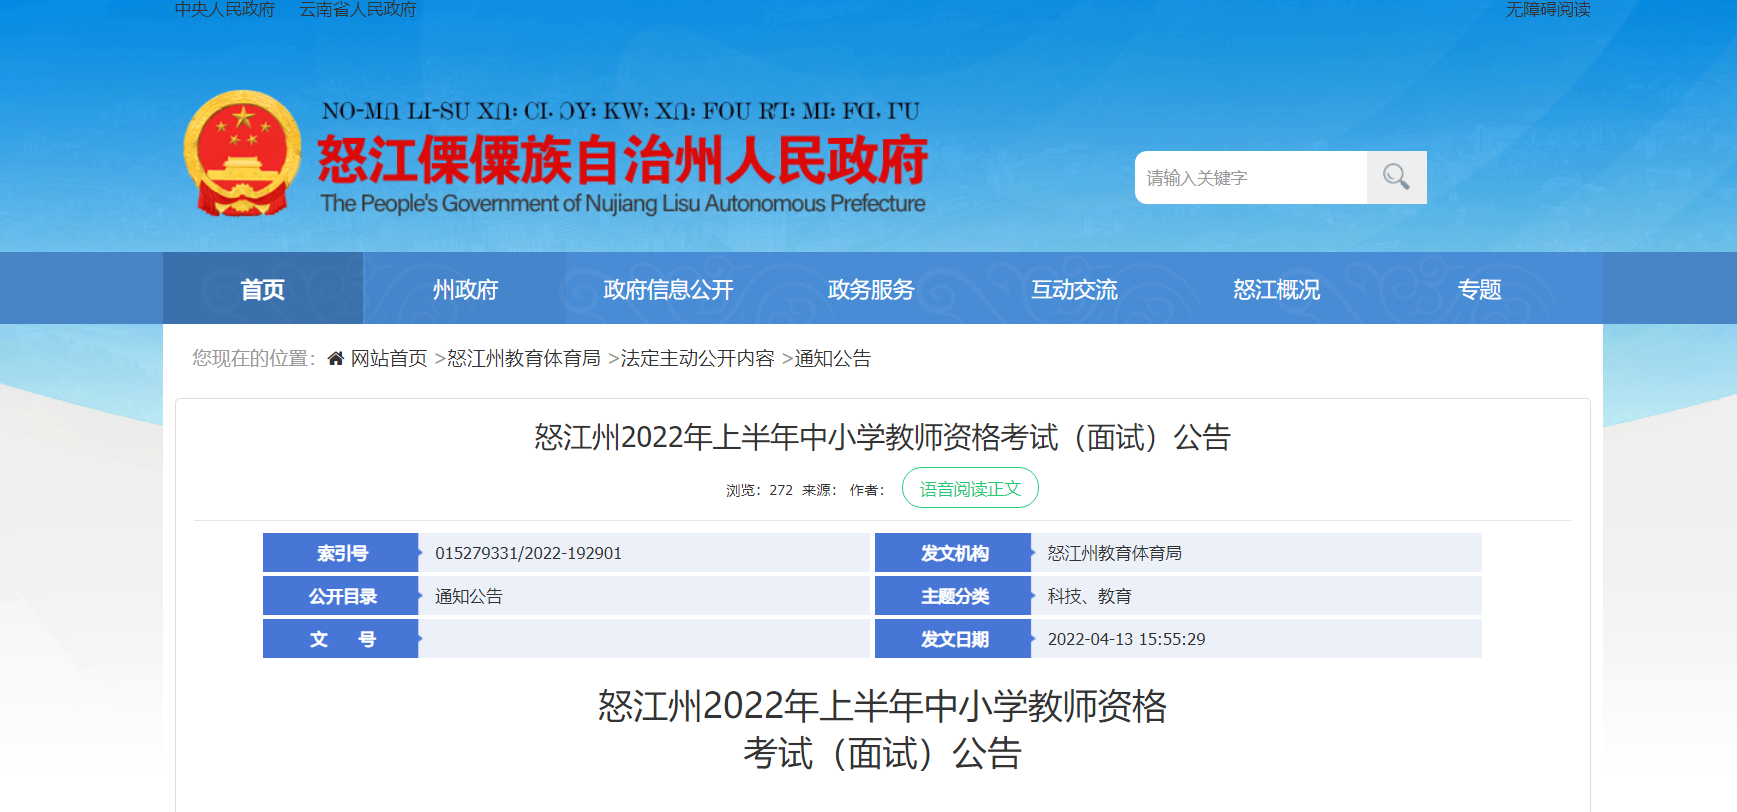Click the 语音阅读正文 button
1737x812 pixels.
pyautogui.click(x=970, y=488)
